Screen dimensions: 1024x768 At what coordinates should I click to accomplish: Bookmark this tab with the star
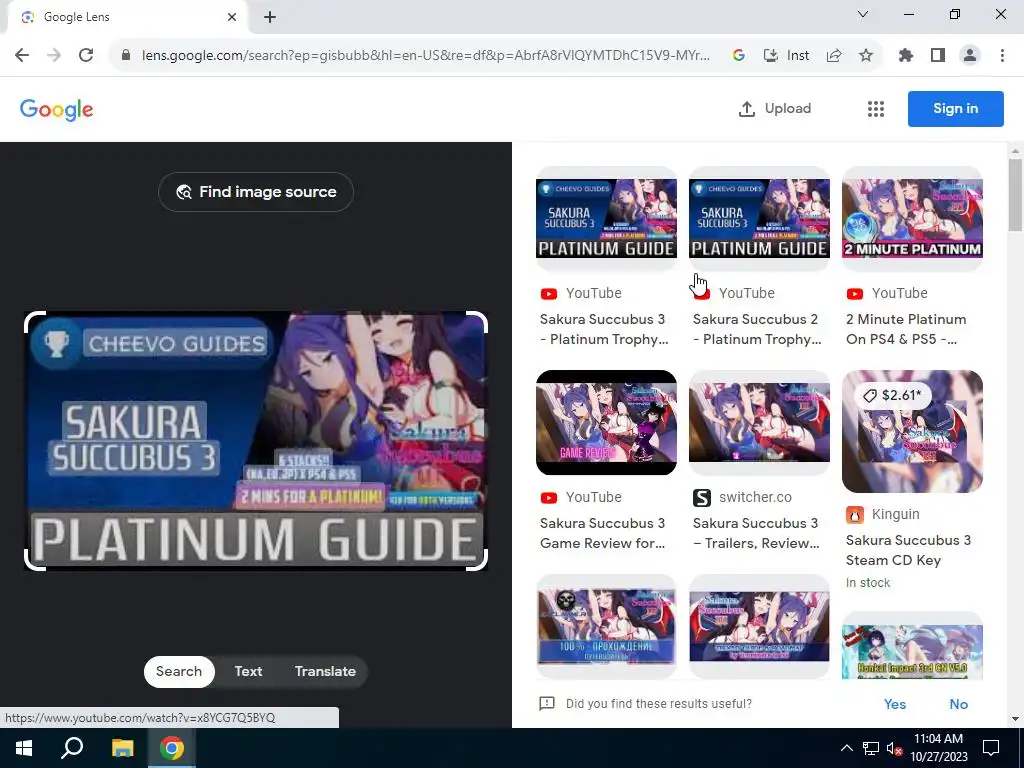click(x=865, y=56)
